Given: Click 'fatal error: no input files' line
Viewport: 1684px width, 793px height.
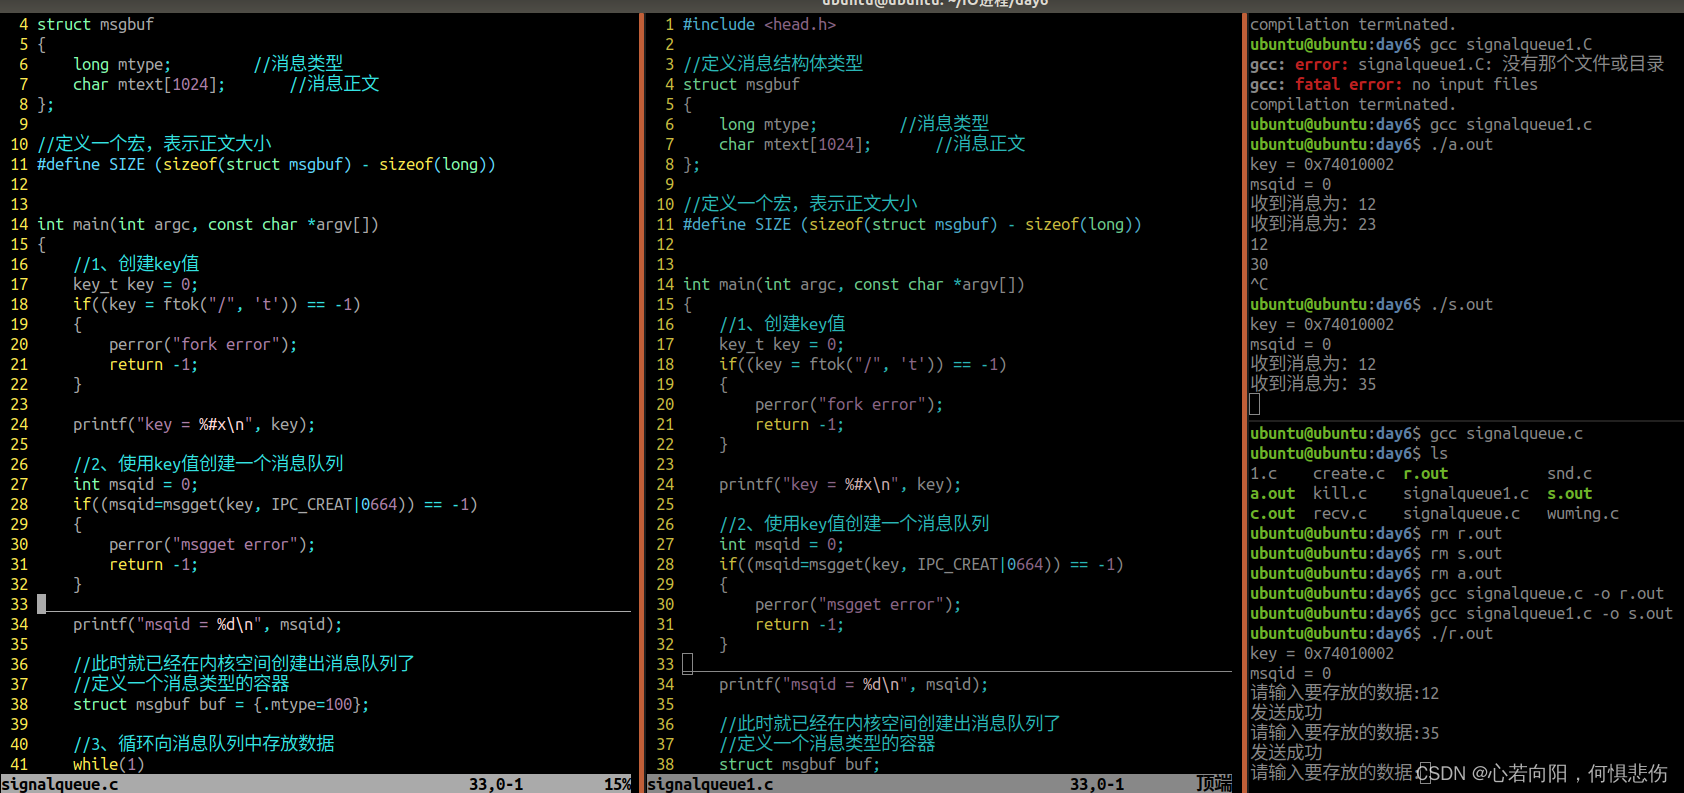Looking at the screenshot, I should click(x=1394, y=84).
